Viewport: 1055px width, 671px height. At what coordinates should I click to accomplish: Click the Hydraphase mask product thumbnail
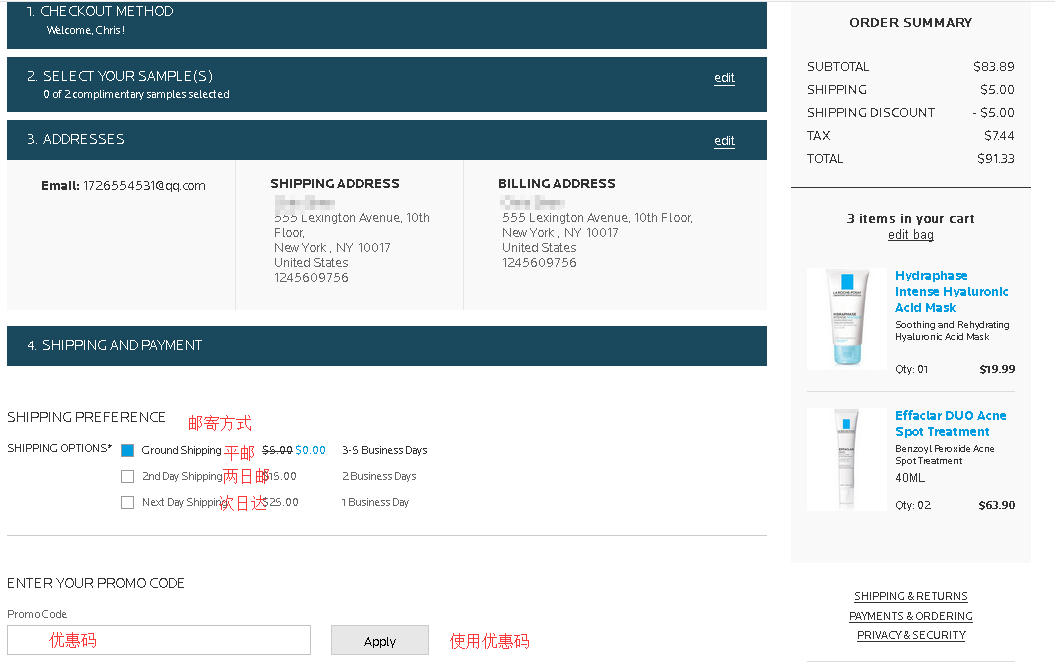tap(846, 319)
